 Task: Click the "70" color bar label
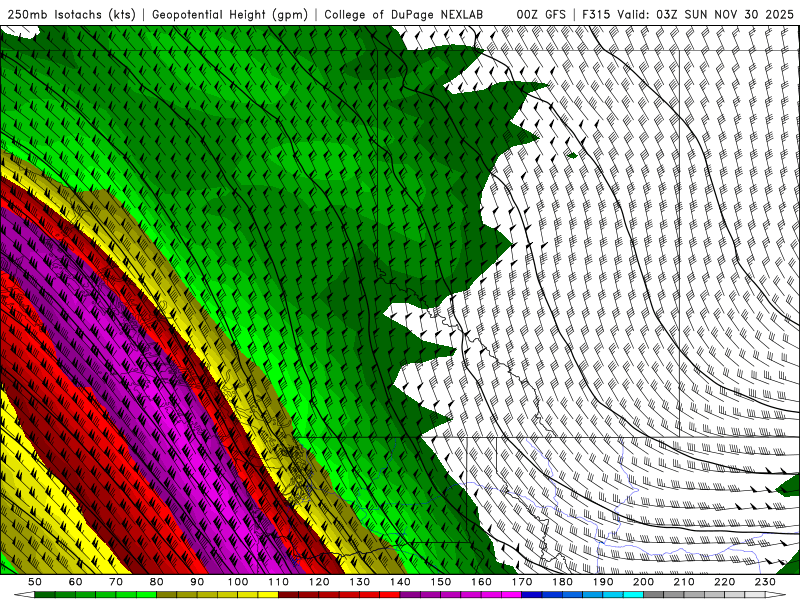(116, 582)
